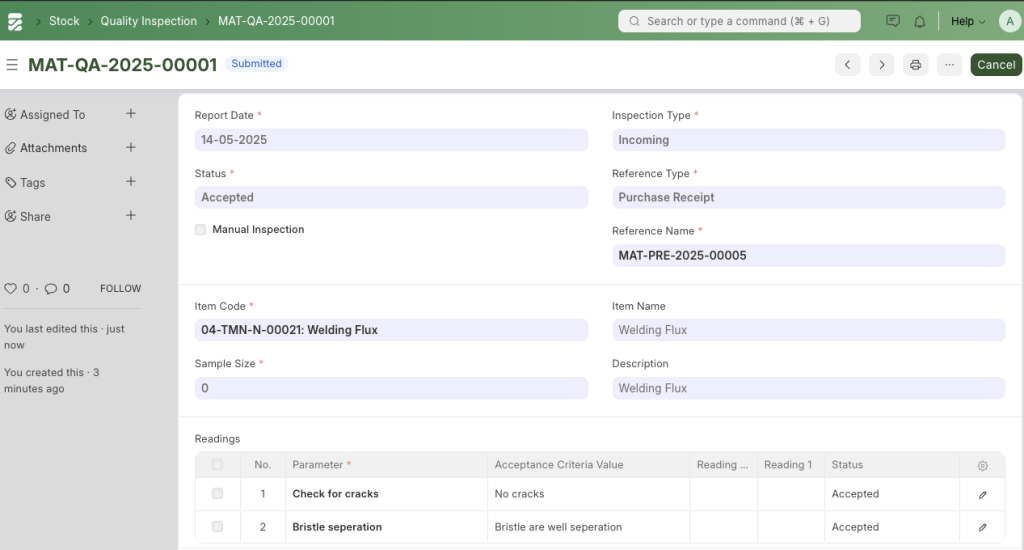Open Share sidebar section
The width and height of the screenshot is (1024, 550).
[x=35, y=216]
